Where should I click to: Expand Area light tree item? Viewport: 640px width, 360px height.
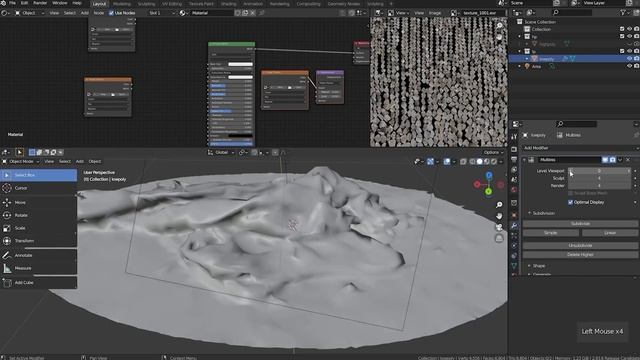click(520, 66)
